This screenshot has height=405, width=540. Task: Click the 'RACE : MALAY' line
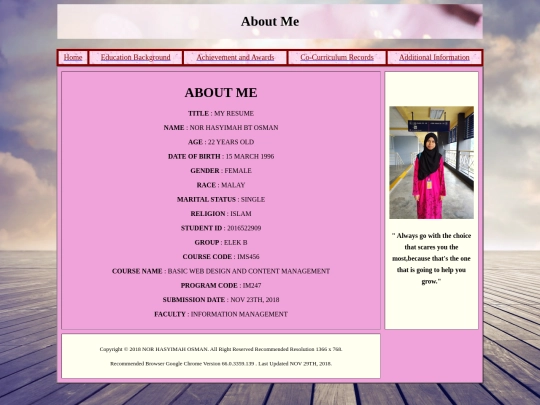(221, 185)
